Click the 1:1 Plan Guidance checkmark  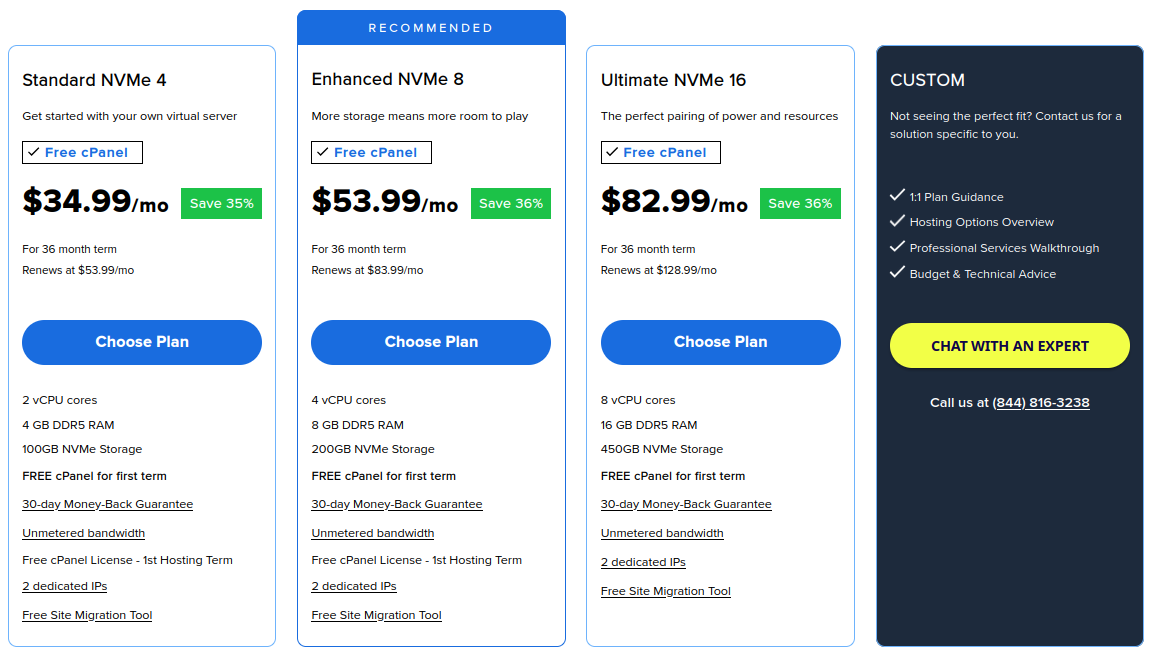click(897, 196)
